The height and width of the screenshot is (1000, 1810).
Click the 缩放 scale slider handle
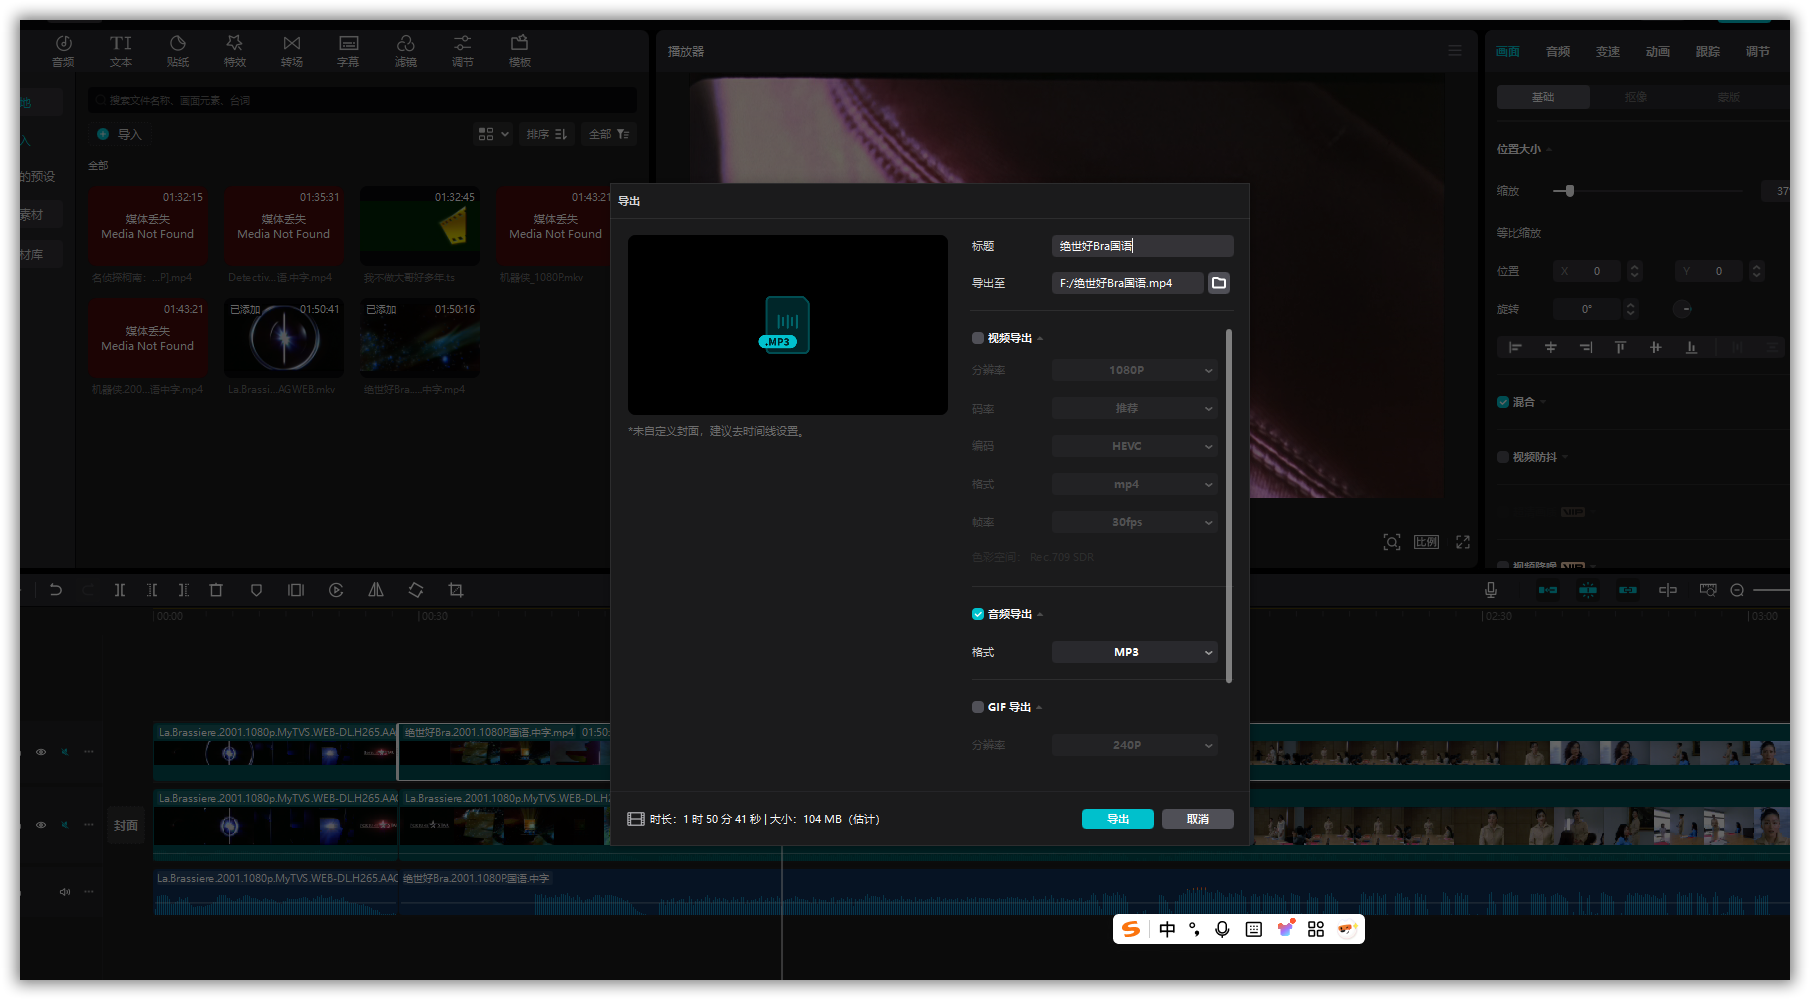point(1570,191)
